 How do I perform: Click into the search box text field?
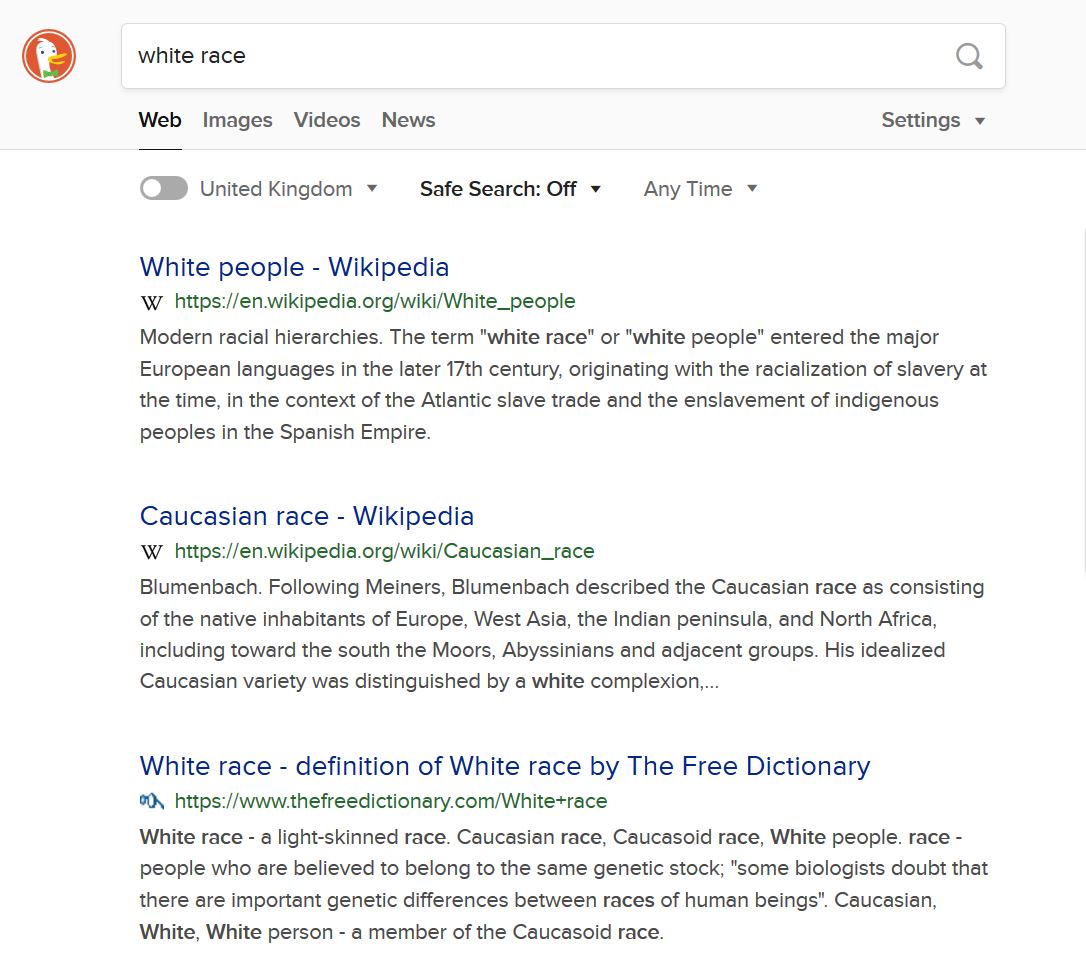(x=530, y=56)
